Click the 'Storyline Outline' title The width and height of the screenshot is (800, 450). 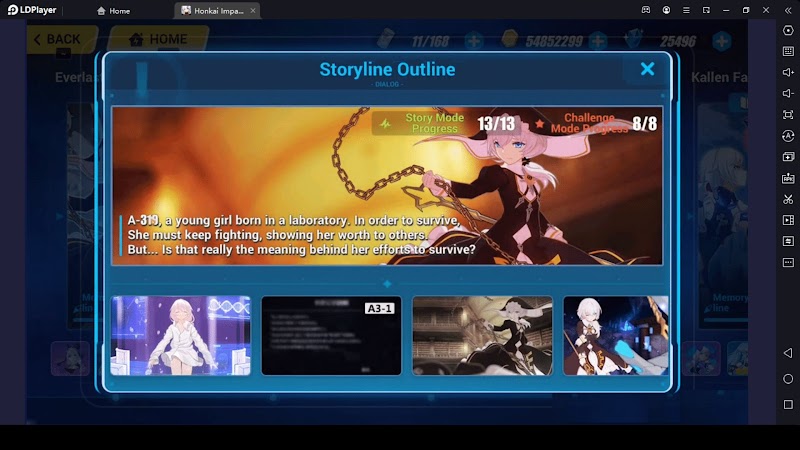point(387,69)
